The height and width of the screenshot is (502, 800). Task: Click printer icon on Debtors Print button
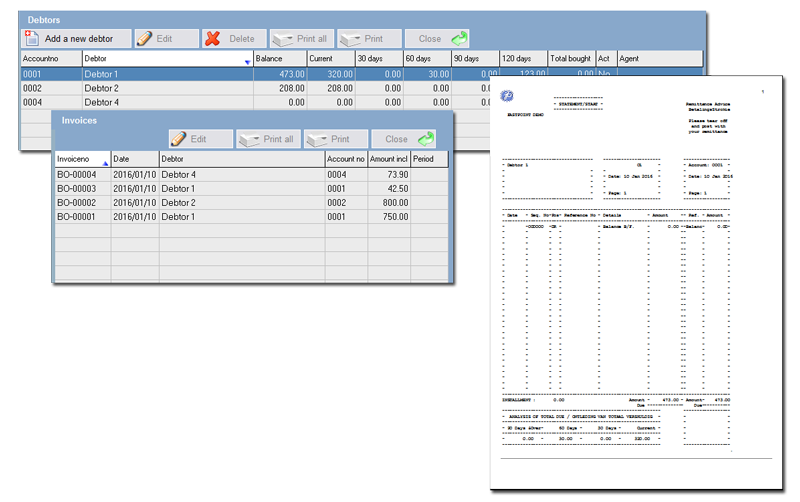pos(350,39)
